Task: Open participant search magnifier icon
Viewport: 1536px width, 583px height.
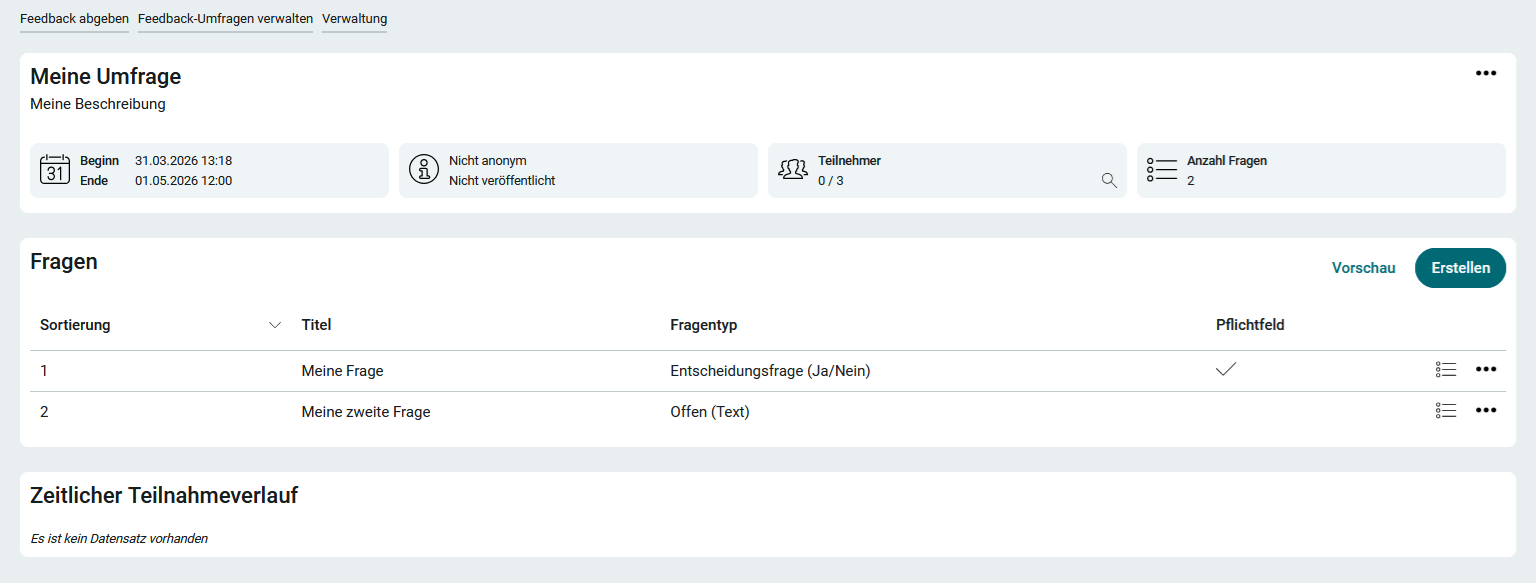Action: pyautogui.click(x=1108, y=180)
